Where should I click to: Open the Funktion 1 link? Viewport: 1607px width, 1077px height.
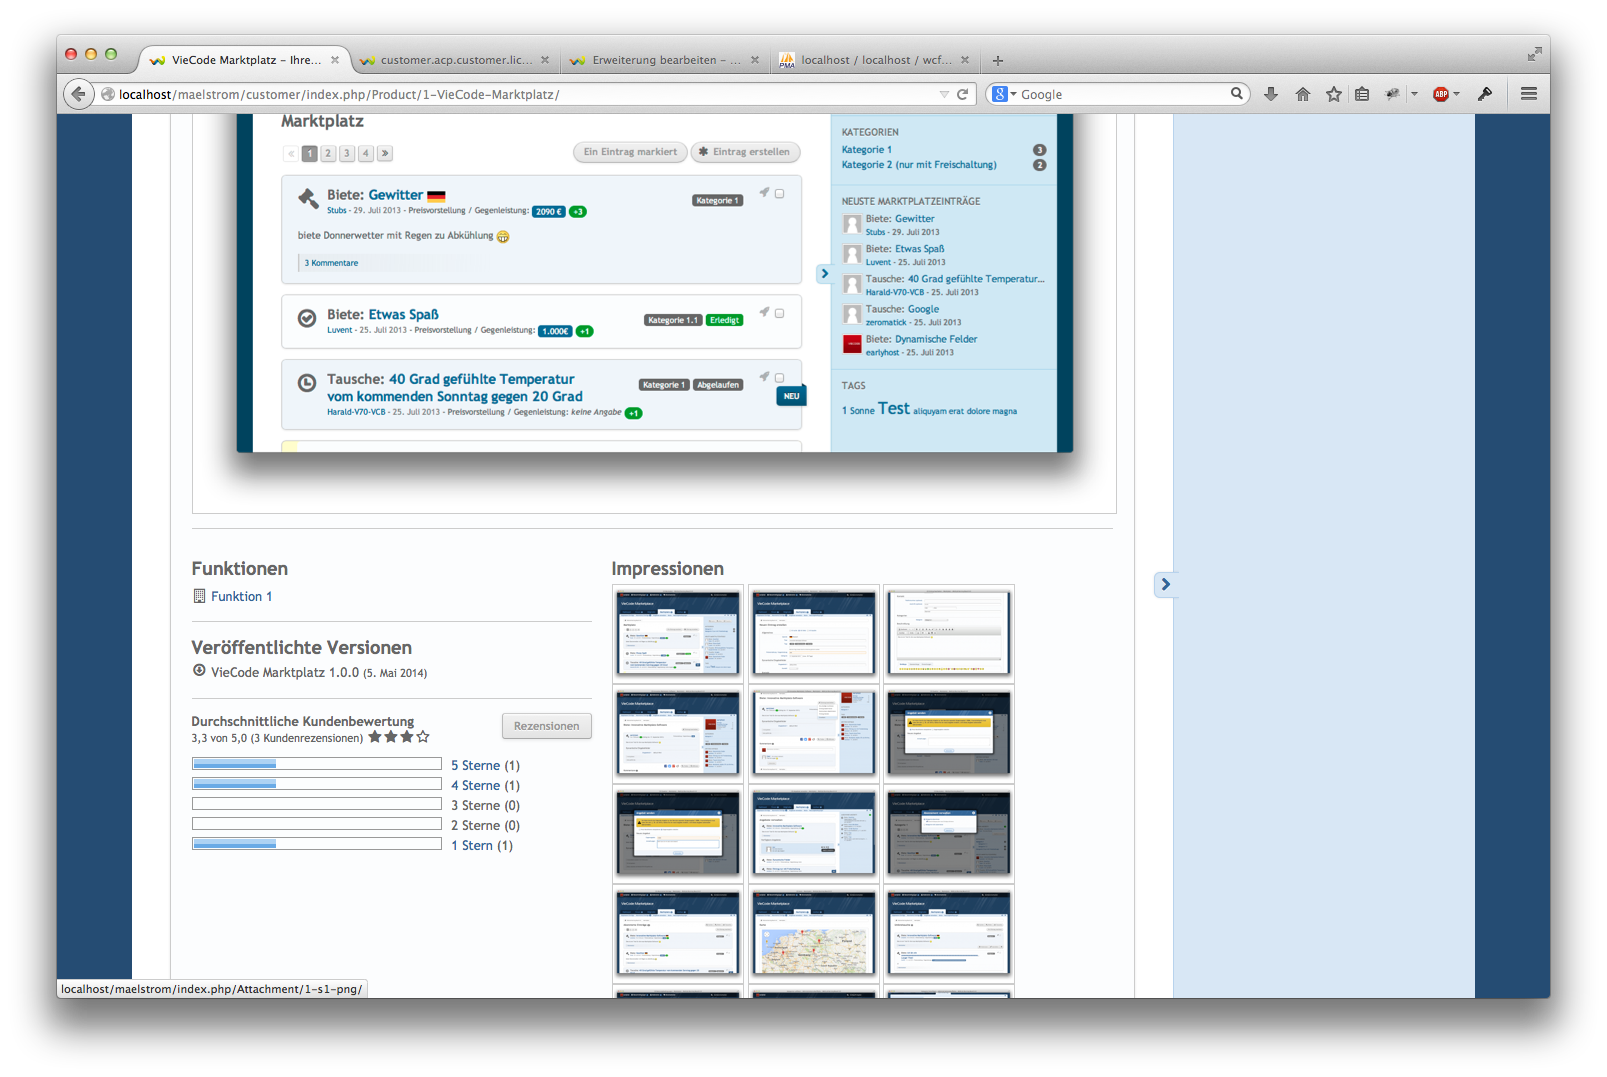[x=241, y=596]
